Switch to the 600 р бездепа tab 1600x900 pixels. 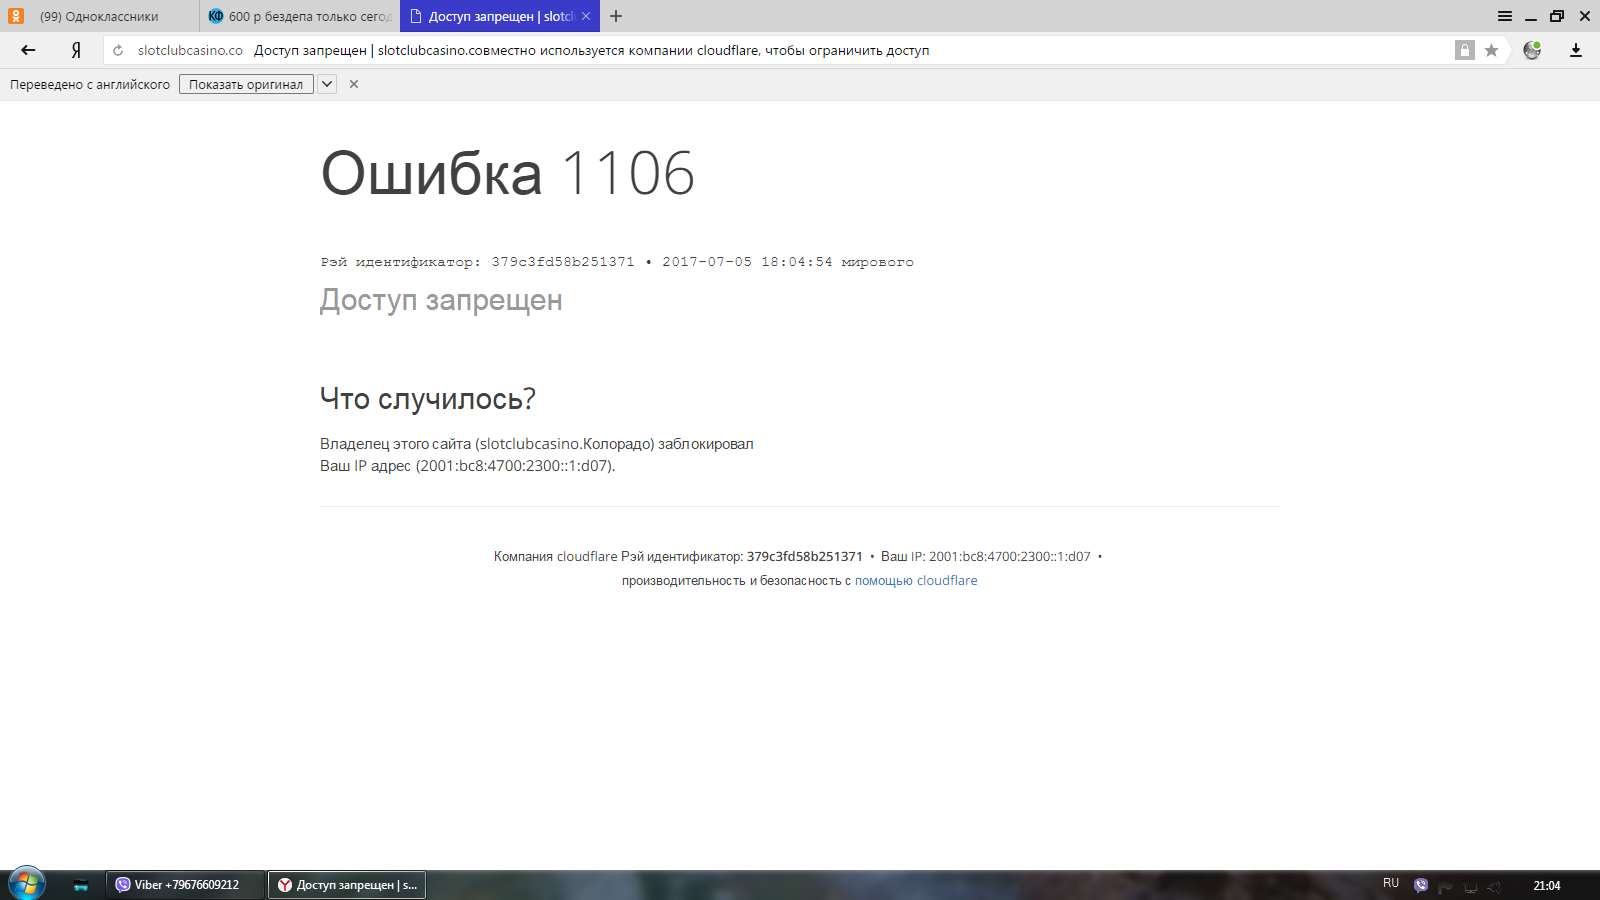click(300, 16)
